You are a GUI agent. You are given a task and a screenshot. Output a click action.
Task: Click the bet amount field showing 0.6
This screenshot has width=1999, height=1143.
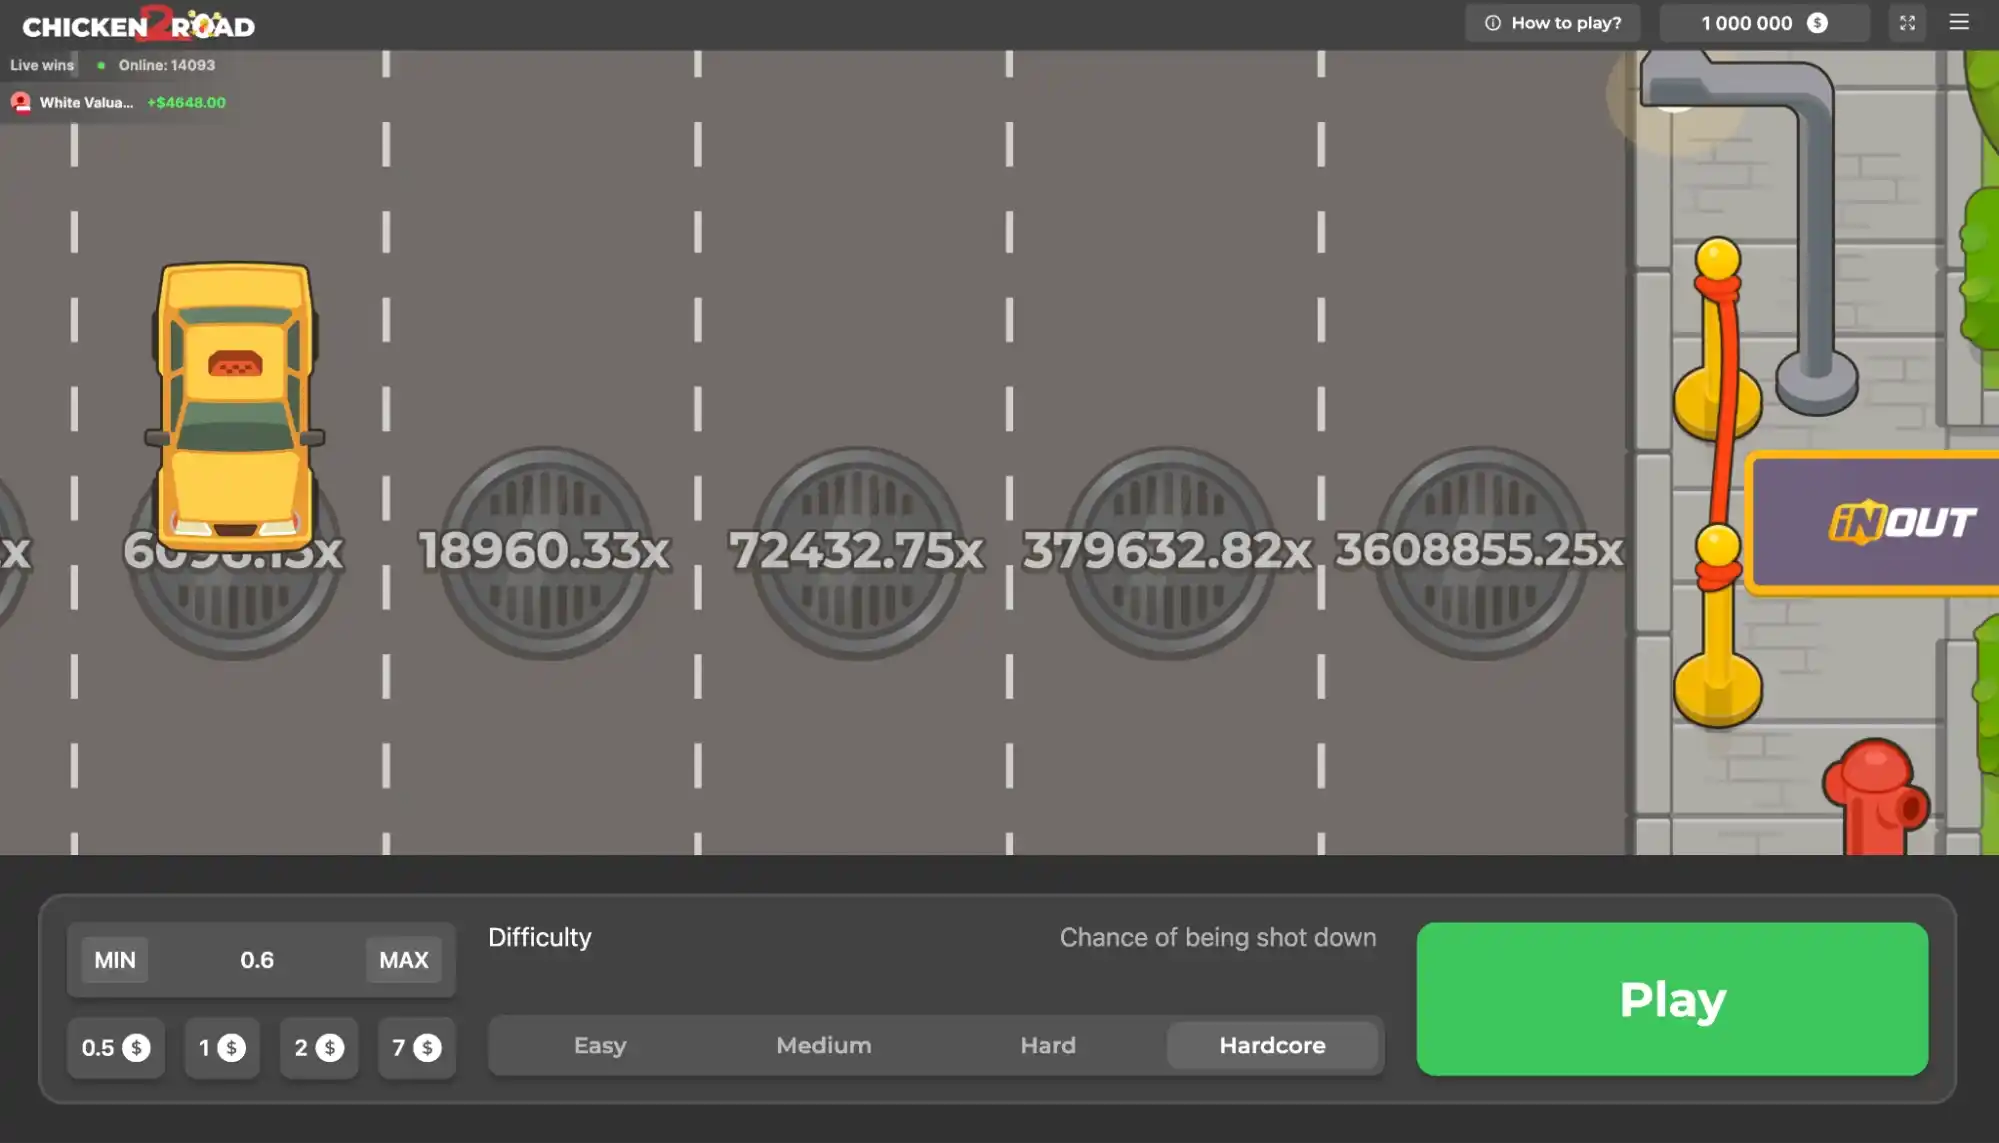(257, 960)
